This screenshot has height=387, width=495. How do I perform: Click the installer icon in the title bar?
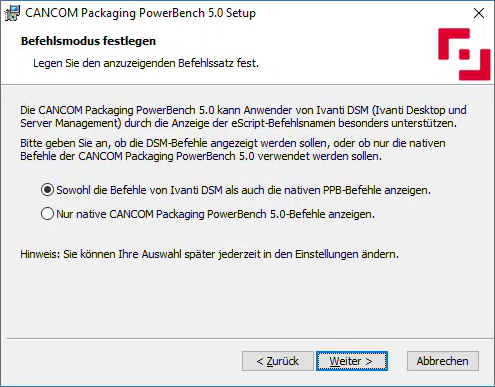coord(12,13)
